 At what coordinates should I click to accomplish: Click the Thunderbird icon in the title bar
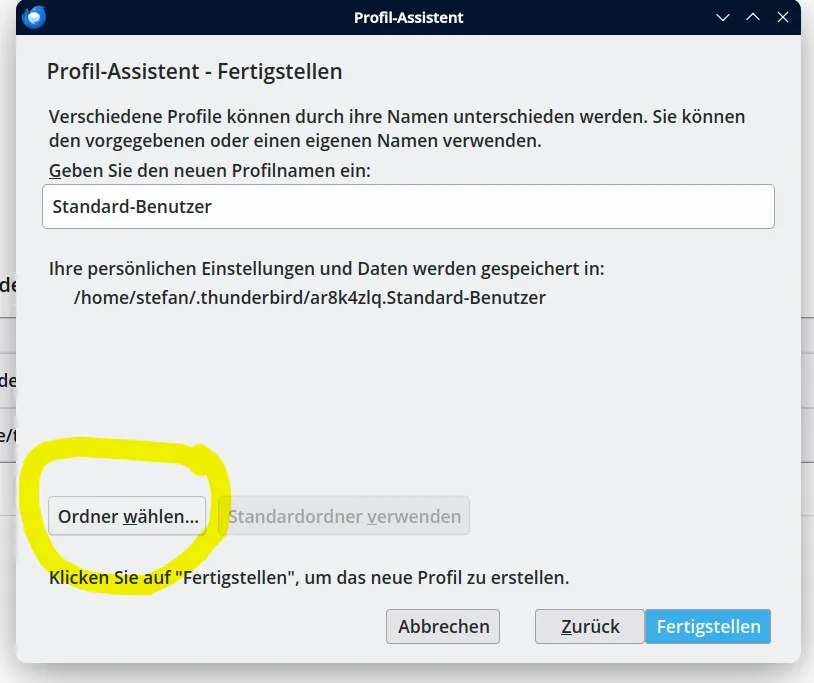(x=34, y=17)
